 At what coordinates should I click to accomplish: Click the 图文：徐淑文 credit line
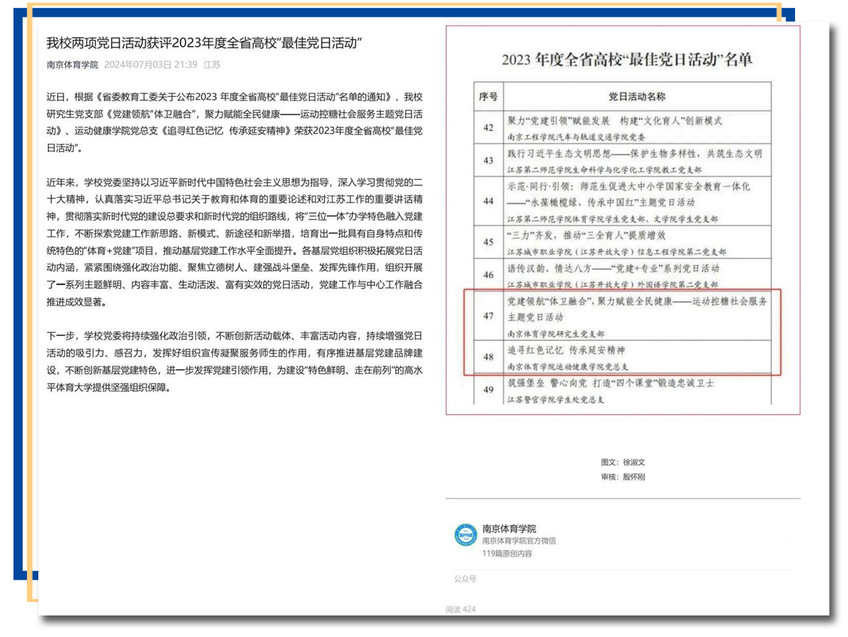click(x=625, y=462)
